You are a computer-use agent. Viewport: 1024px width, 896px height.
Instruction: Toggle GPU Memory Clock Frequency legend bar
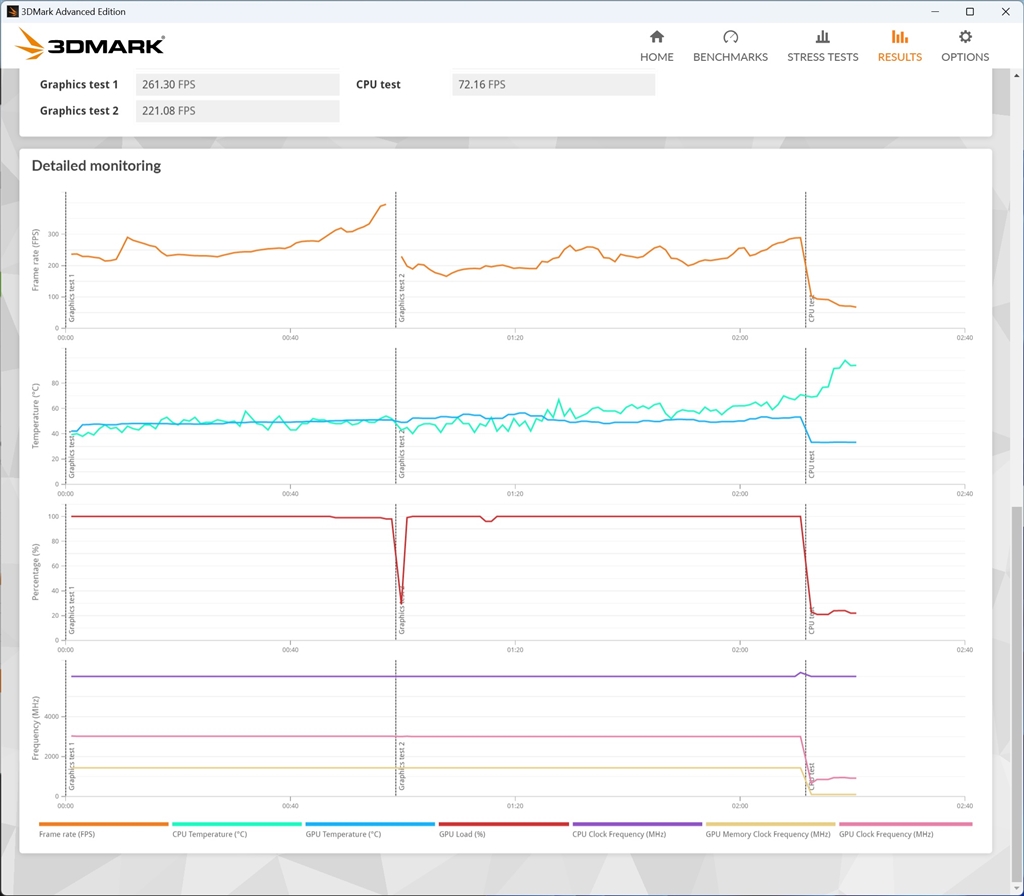click(x=771, y=824)
